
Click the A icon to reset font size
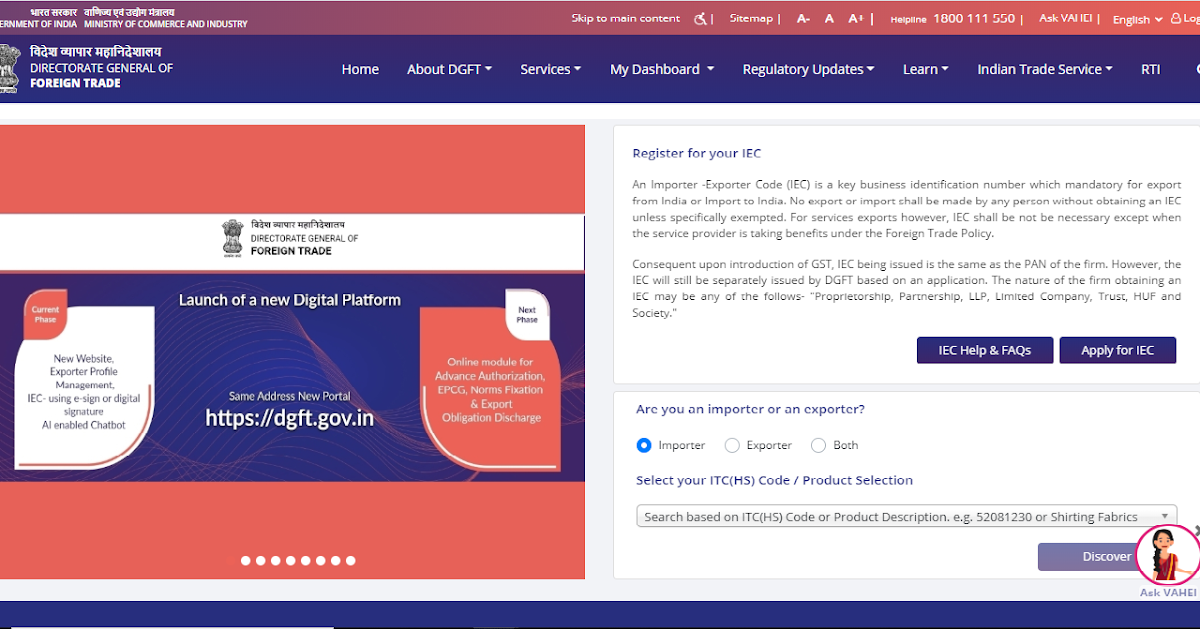click(828, 17)
